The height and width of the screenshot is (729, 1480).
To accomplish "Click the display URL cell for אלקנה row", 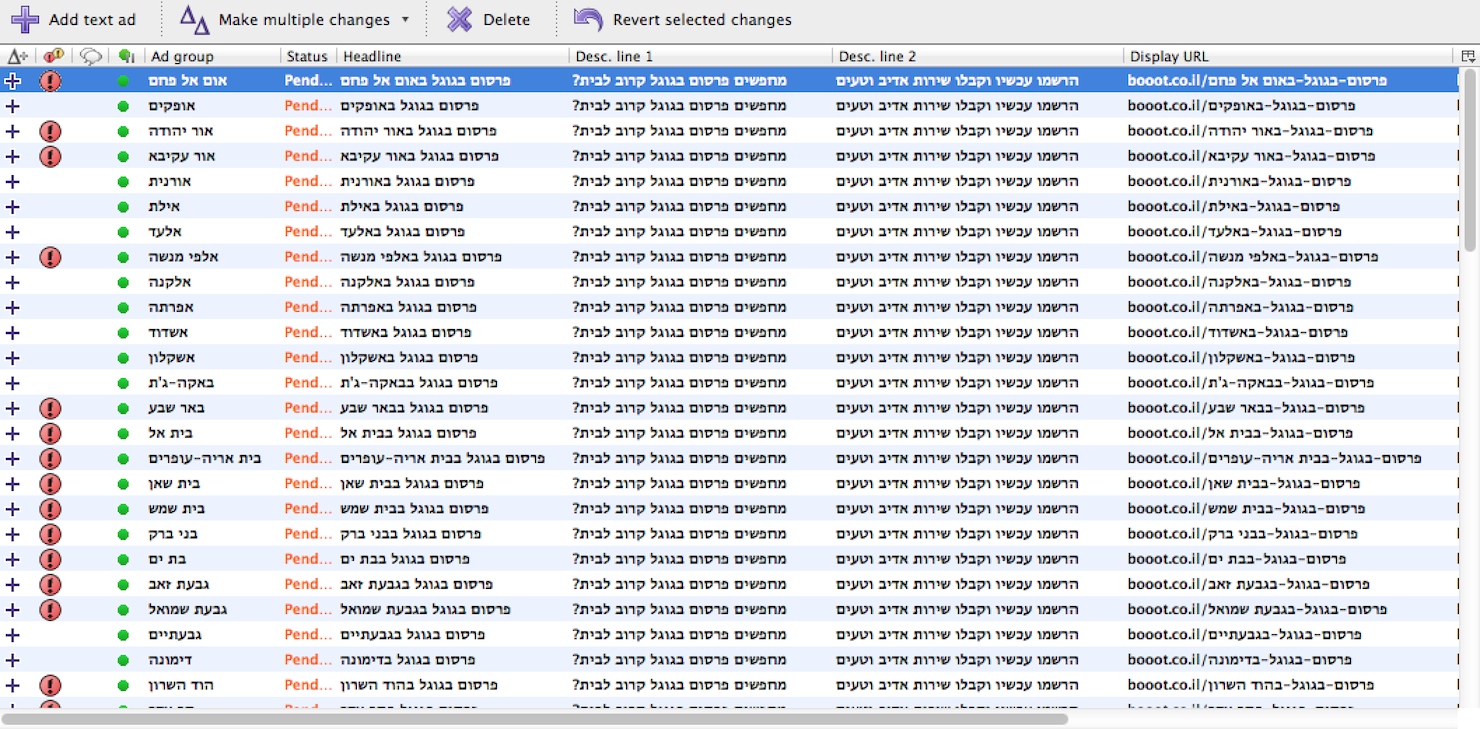I will [1240, 282].
